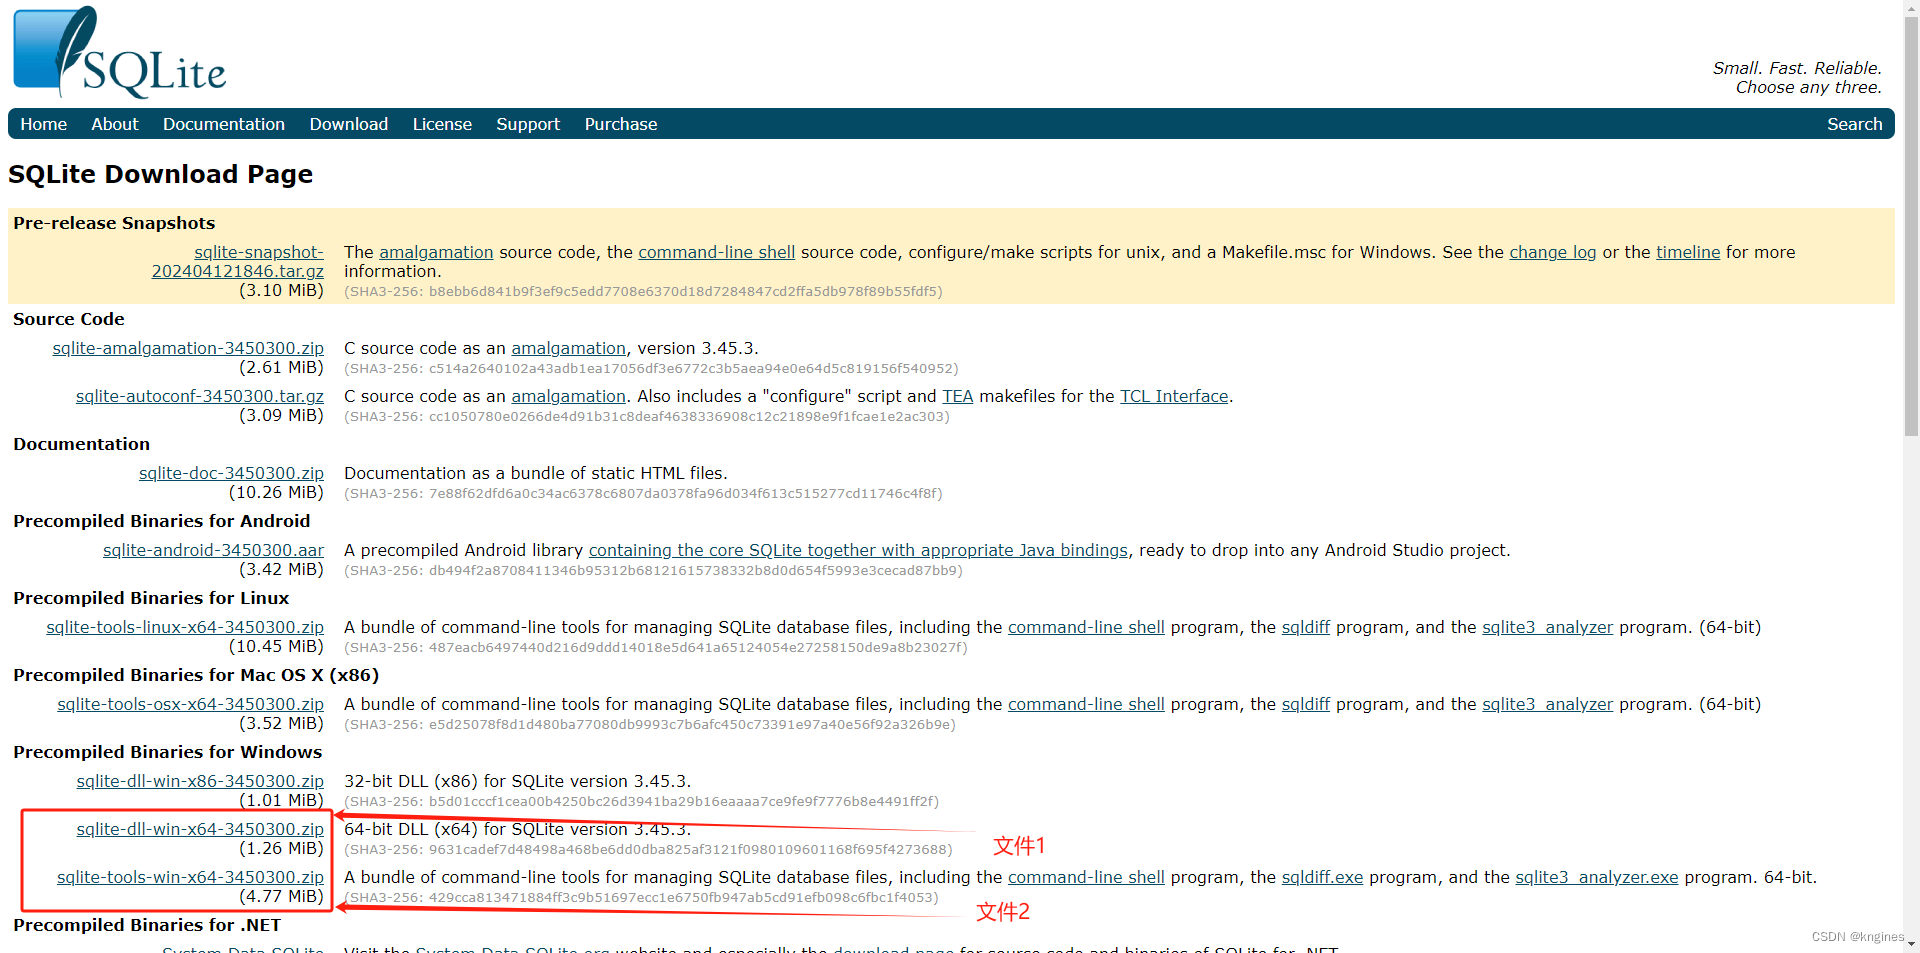Open the About menu item

point(115,124)
